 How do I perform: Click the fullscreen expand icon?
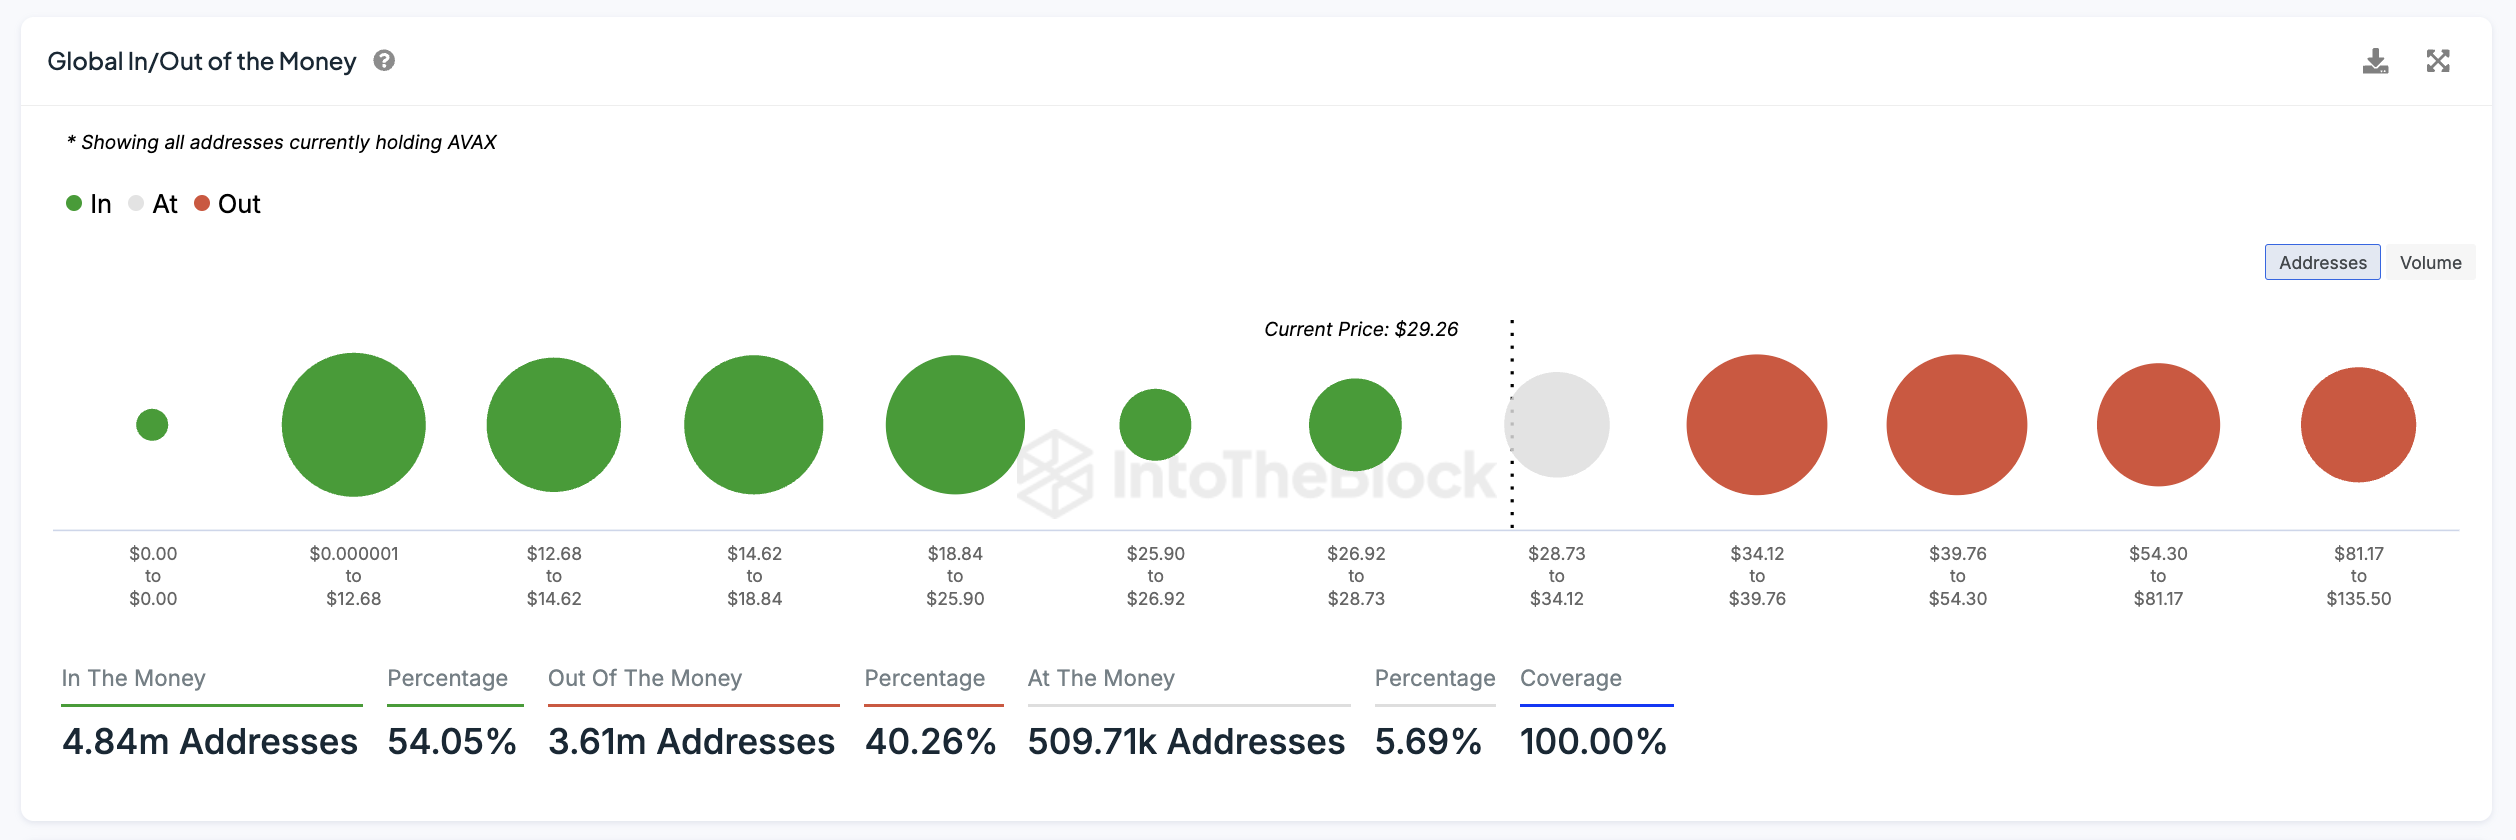click(x=2438, y=61)
